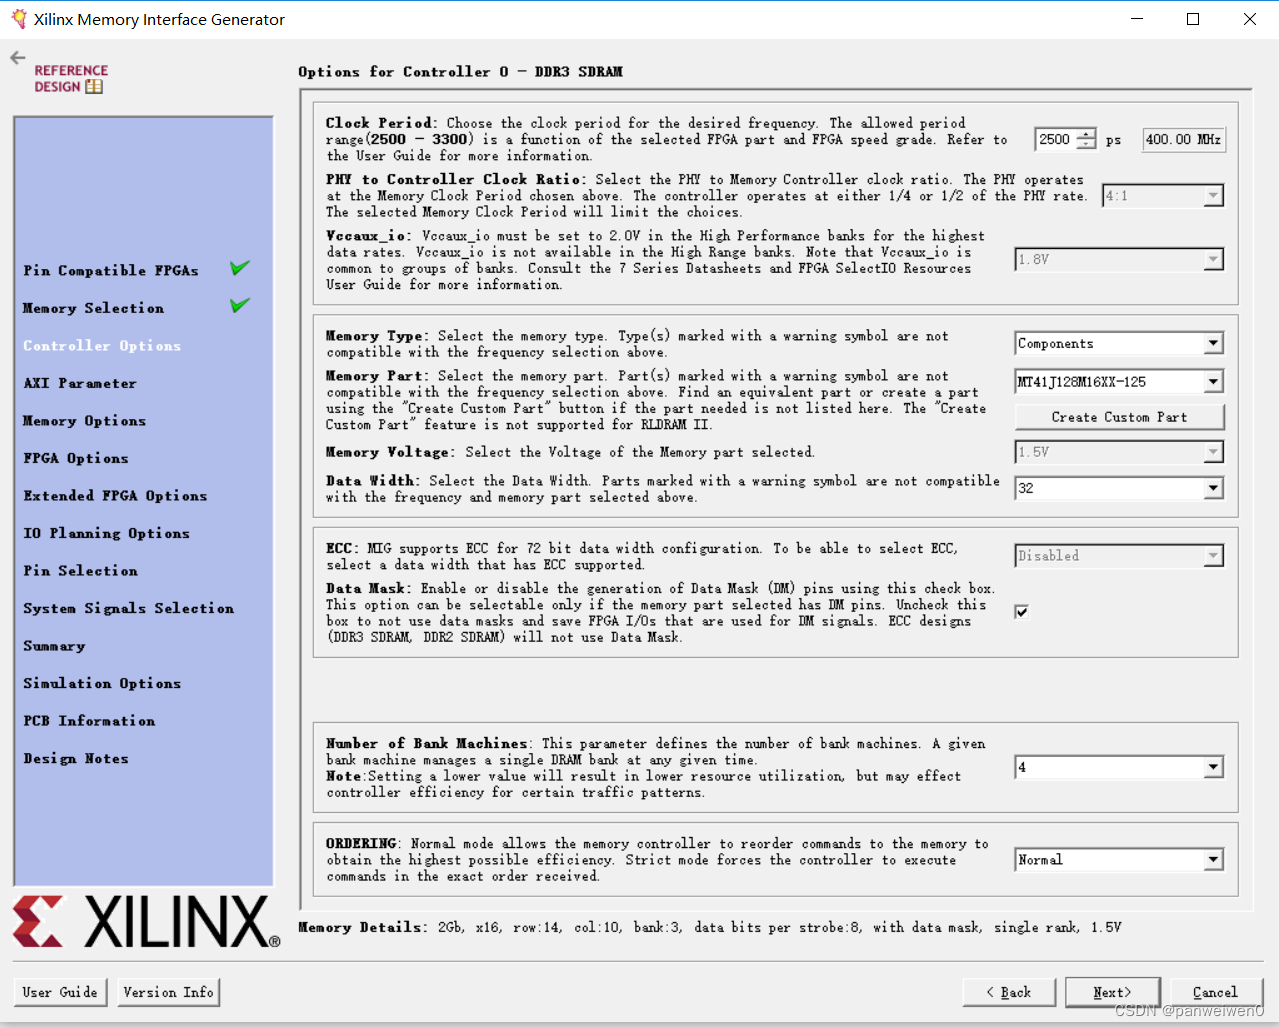Viewport: 1279px width, 1028px height.
Task: Open the Memory Type Components dropdown
Action: coord(1119,344)
